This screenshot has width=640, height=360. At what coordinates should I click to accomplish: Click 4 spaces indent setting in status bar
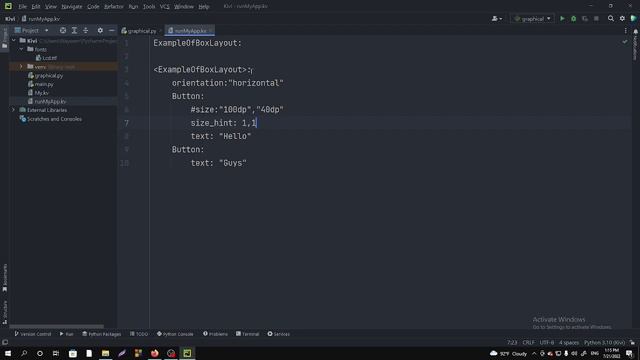tap(569, 342)
